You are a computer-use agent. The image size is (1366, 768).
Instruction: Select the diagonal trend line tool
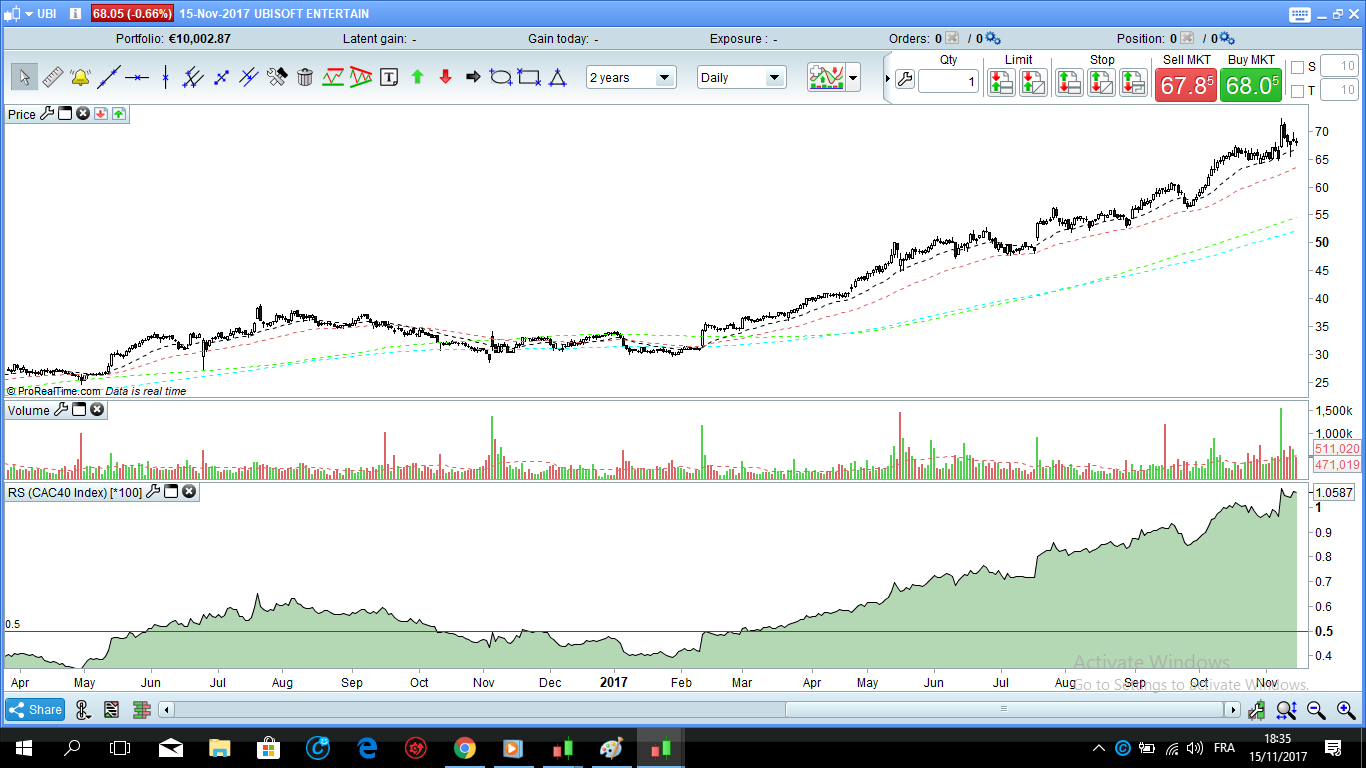pos(110,77)
